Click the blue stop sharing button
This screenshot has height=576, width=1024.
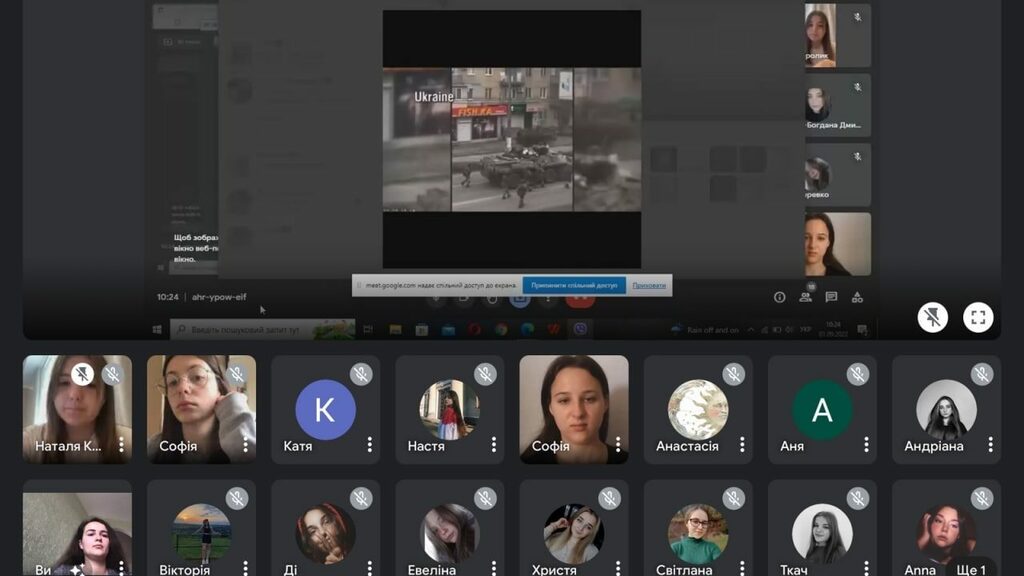pos(573,285)
